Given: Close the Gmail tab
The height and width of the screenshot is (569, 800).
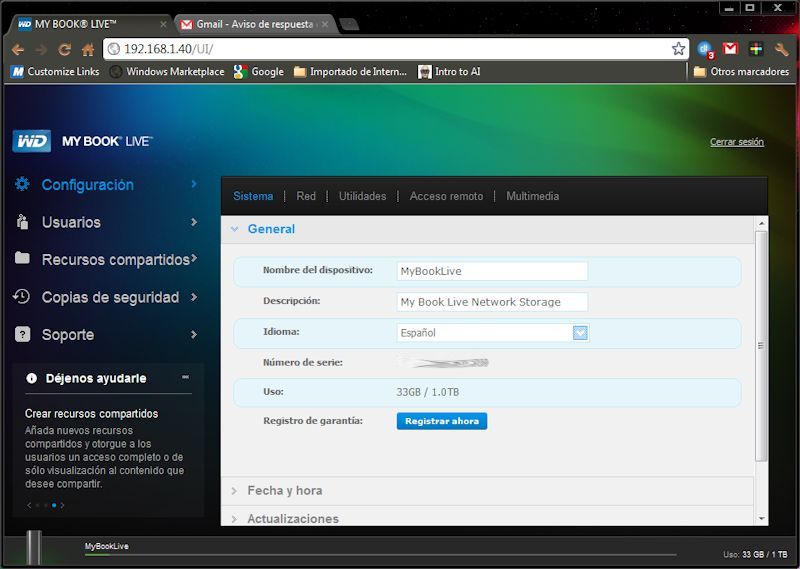Looking at the screenshot, I should point(324,24).
